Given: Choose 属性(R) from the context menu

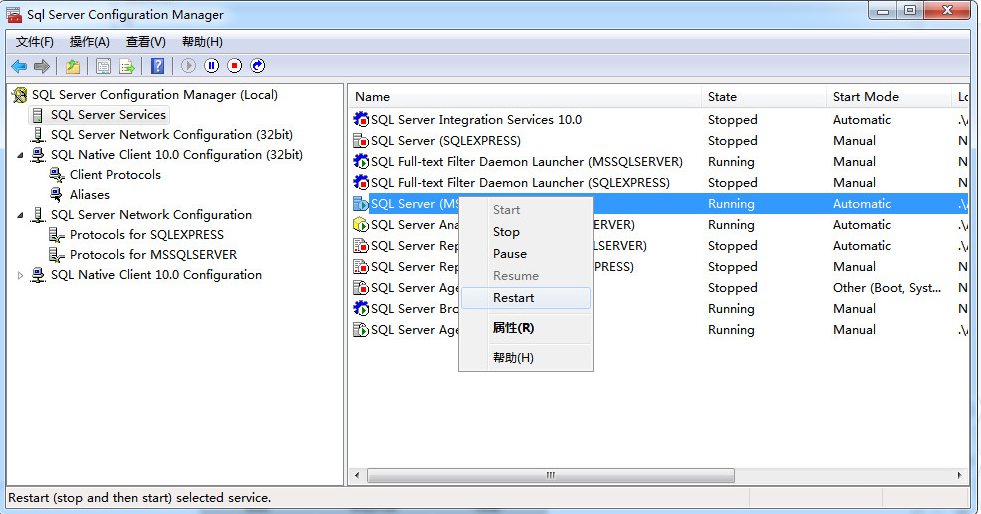Looking at the screenshot, I should click(x=526, y=328).
